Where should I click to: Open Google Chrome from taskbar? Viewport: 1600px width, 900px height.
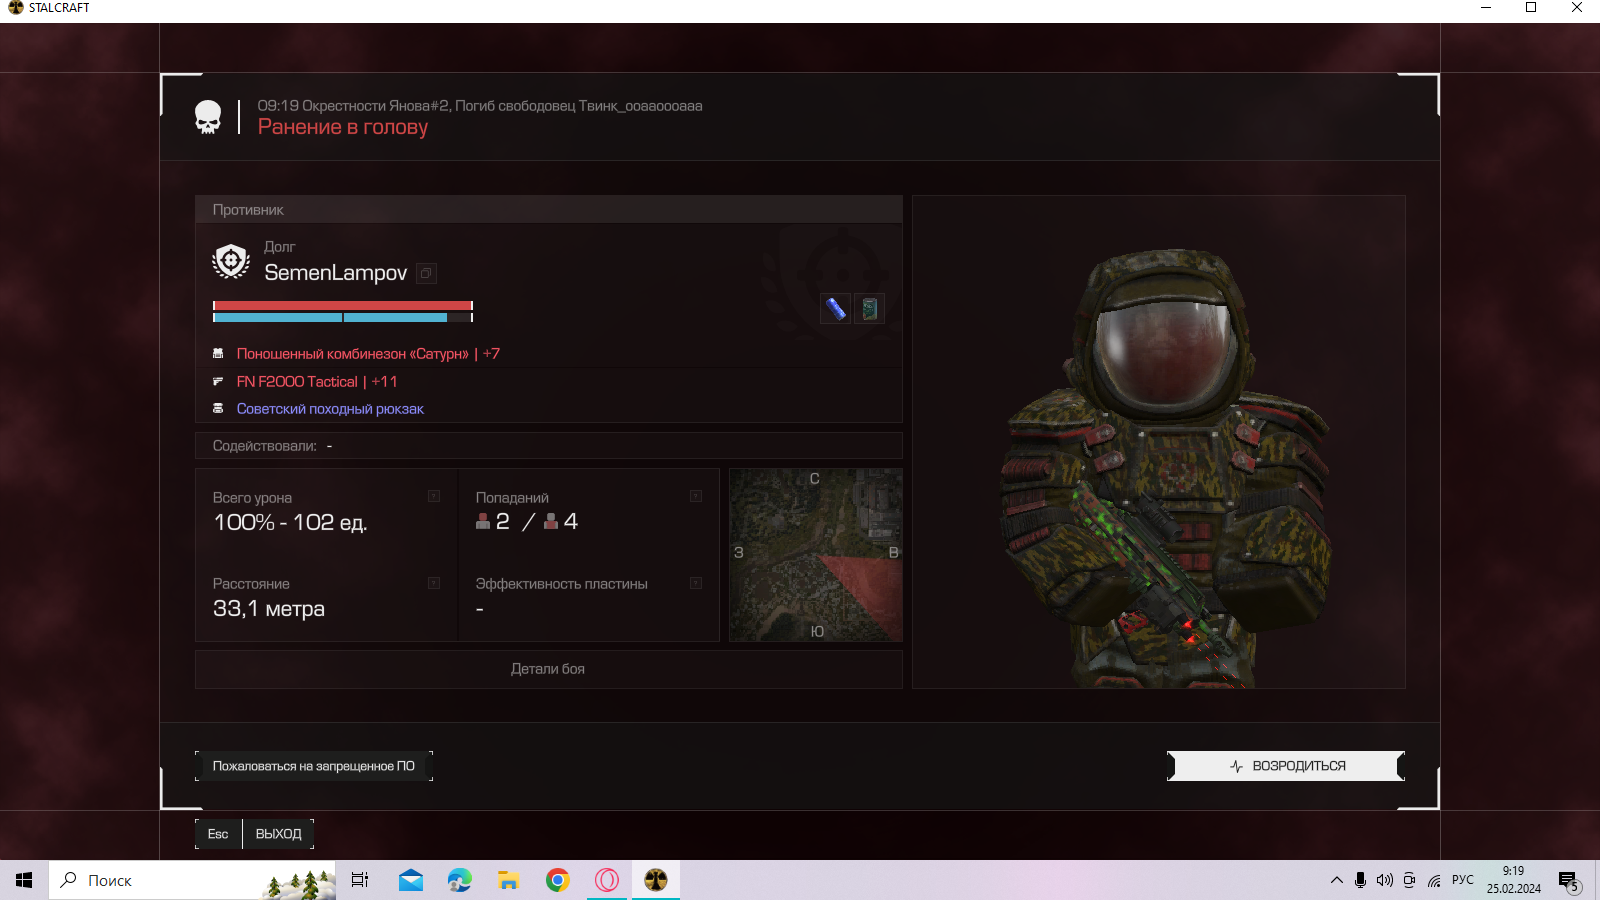[x=557, y=880]
